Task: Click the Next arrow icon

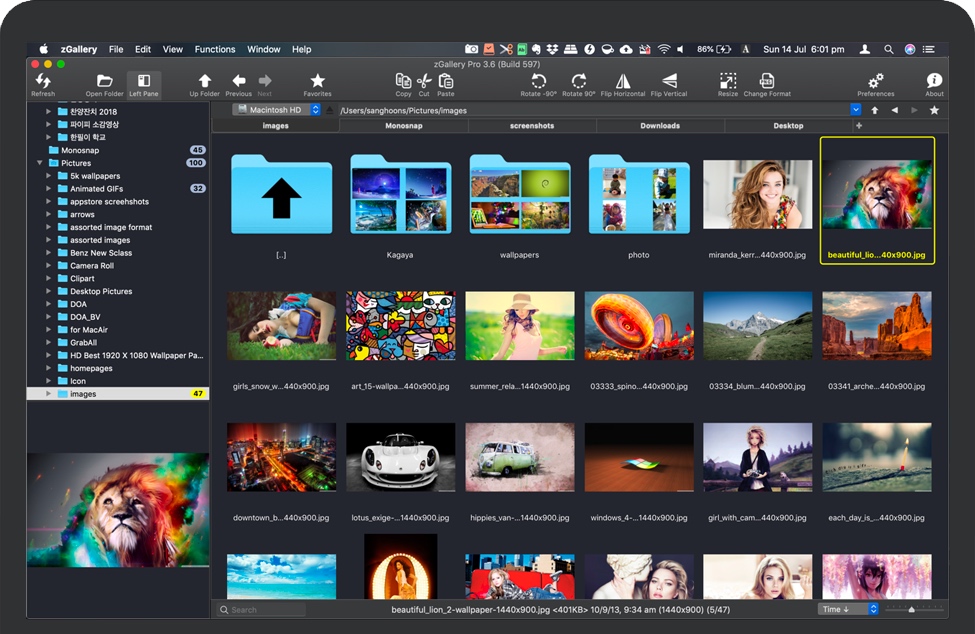Action: pos(265,81)
